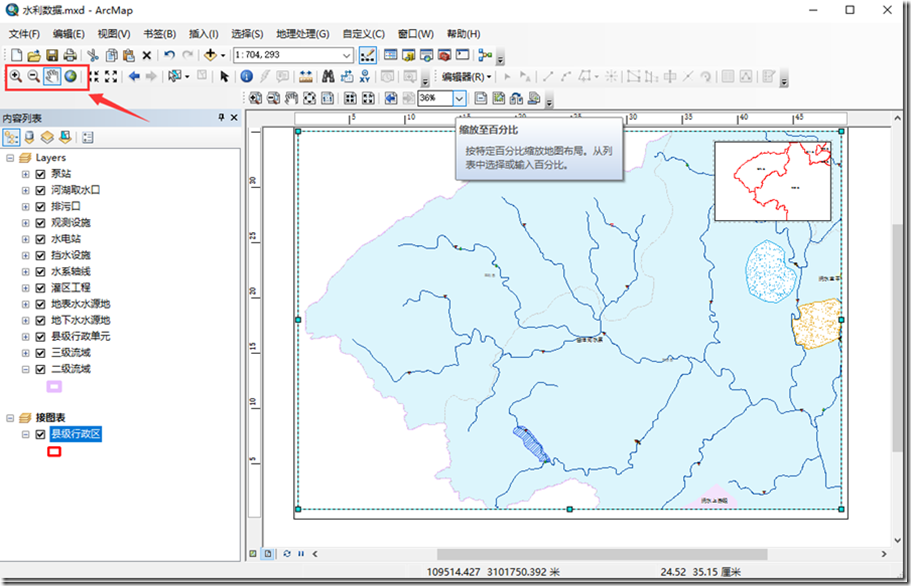Image resolution: width=911 pixels, height=586 pixels.
Task: Expand the 挡水设施 layer
Action: coord(25,255)
